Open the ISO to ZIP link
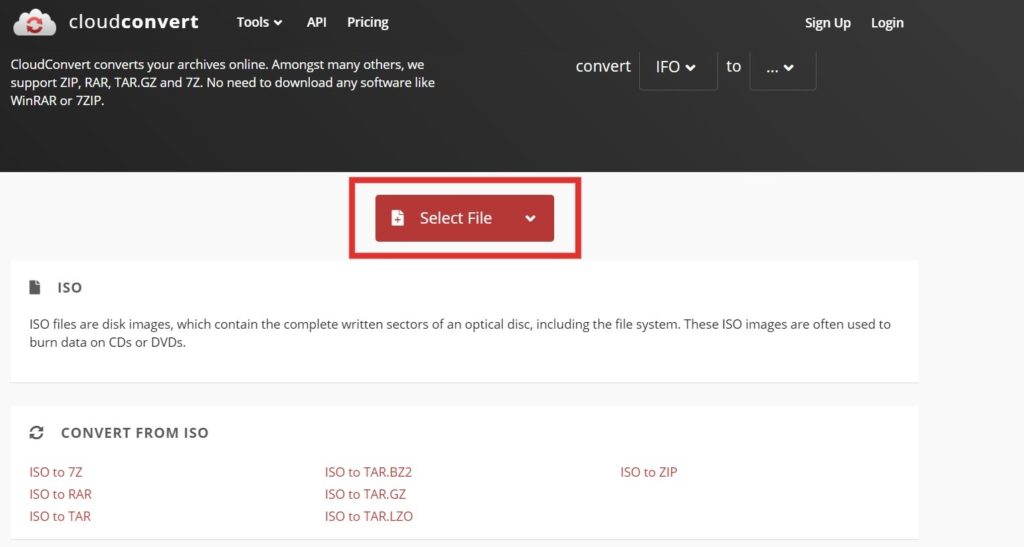Viewport: 1024px width, 547px height. 648,472
